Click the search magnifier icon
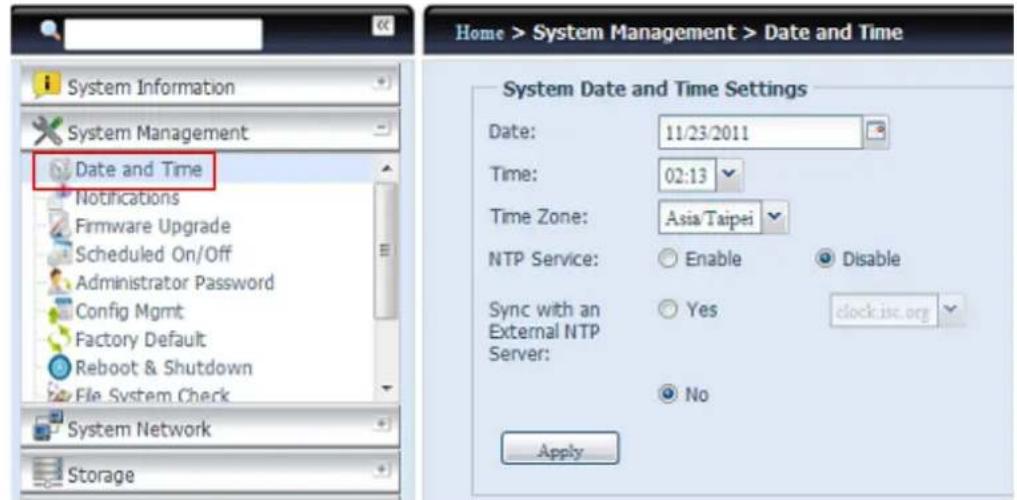Image resolution: width=1017 pixels, height=500 pixels. 49,29
